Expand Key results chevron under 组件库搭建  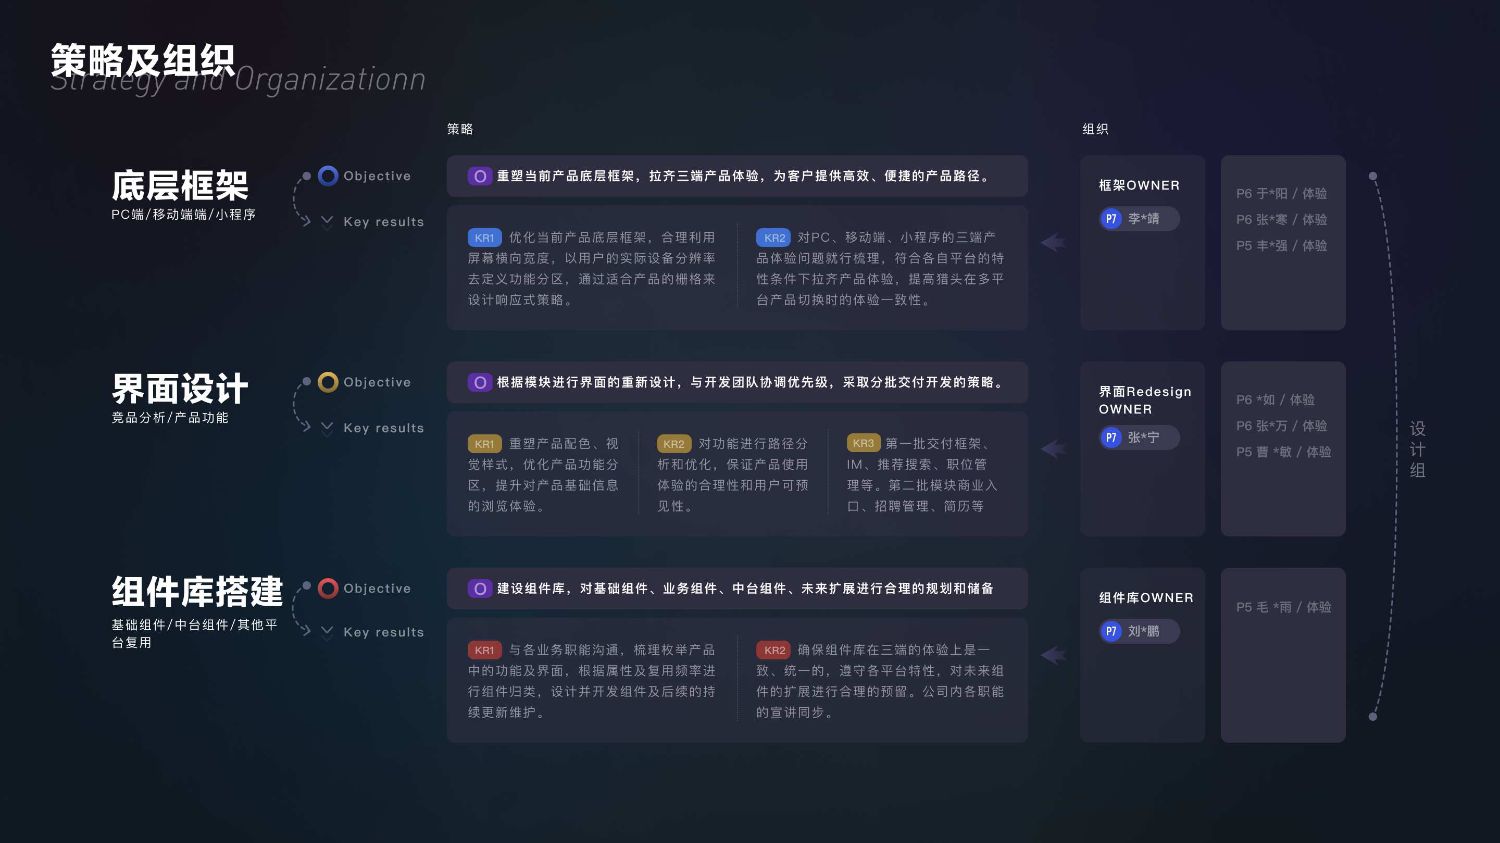click(327, 632)
